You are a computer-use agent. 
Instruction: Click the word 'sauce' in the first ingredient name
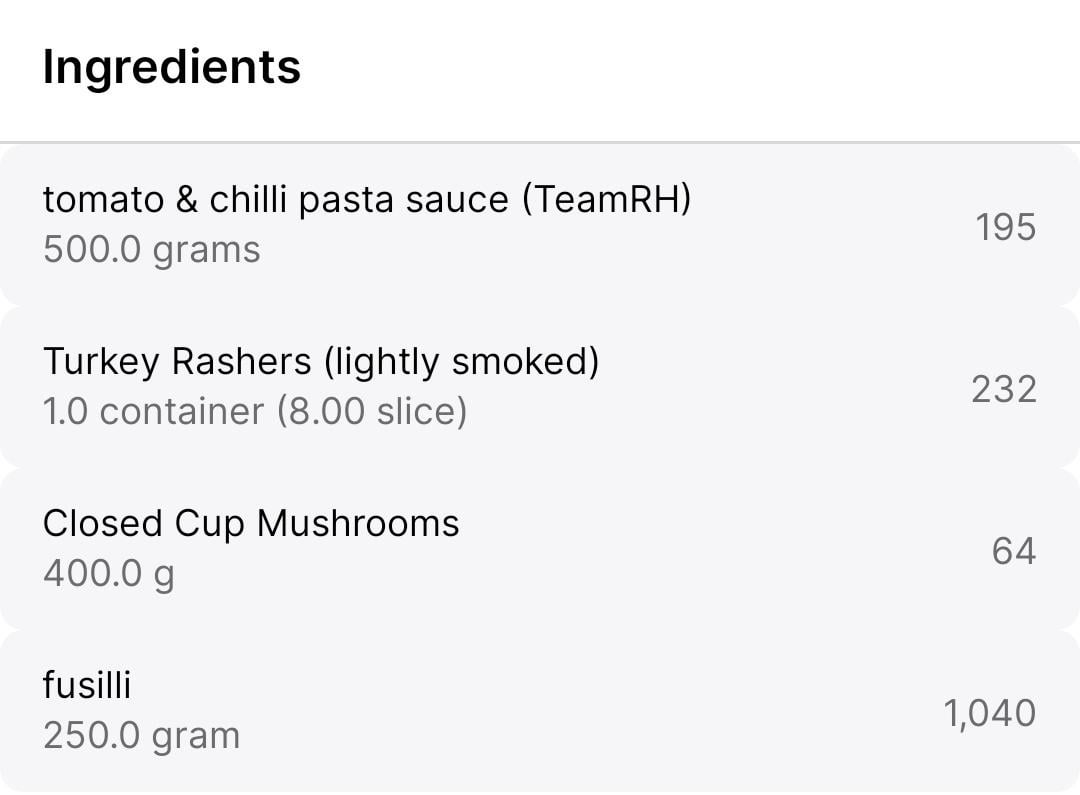[x=457, y=200]
